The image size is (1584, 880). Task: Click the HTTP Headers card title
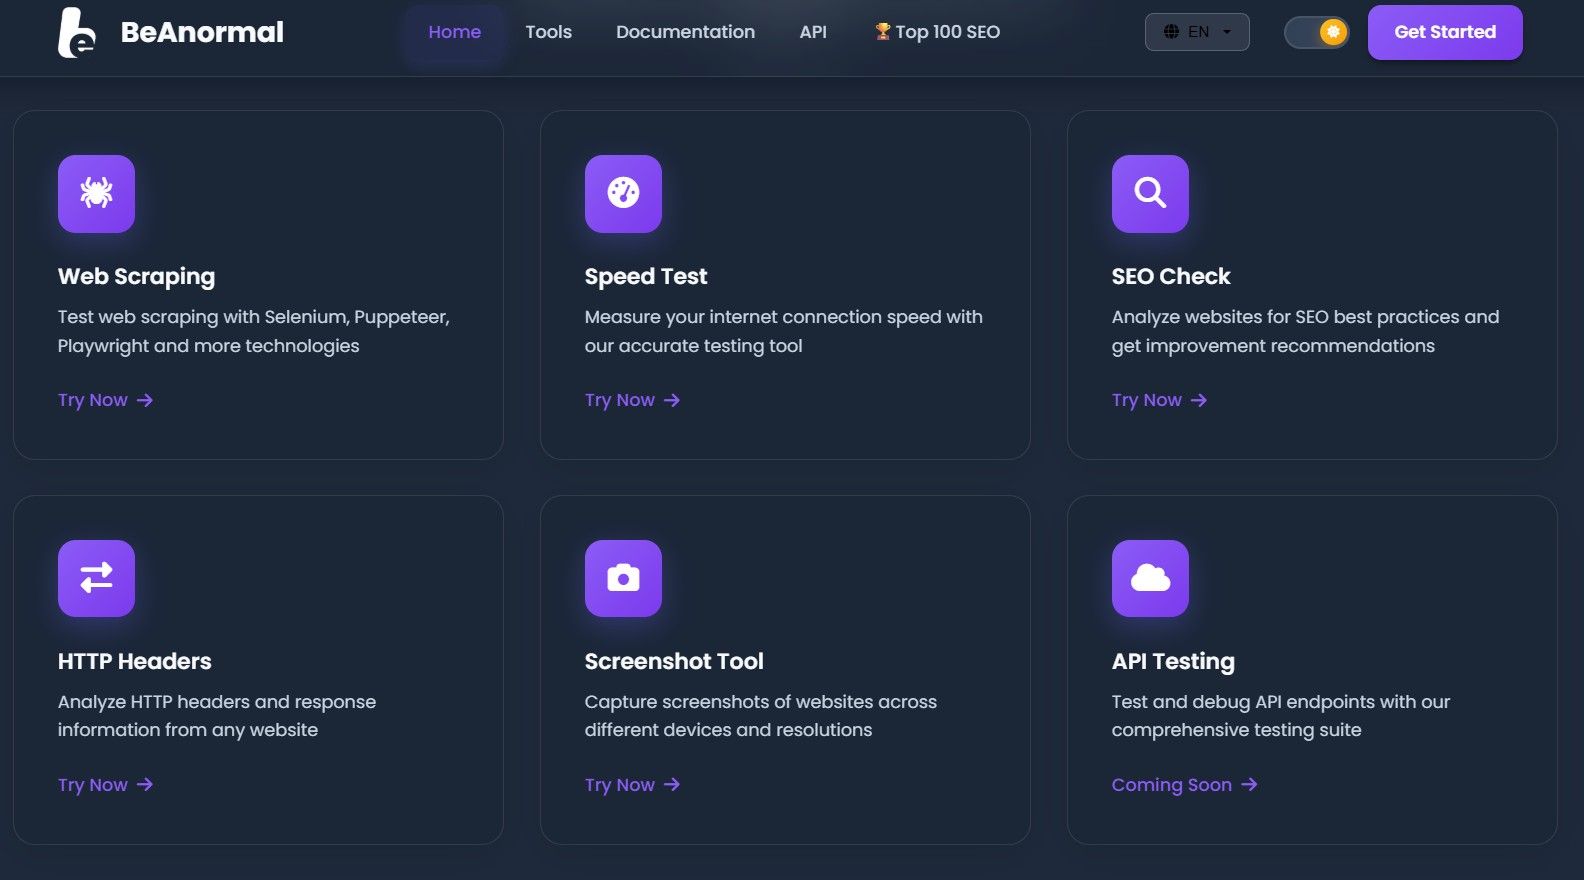(135, 661)
